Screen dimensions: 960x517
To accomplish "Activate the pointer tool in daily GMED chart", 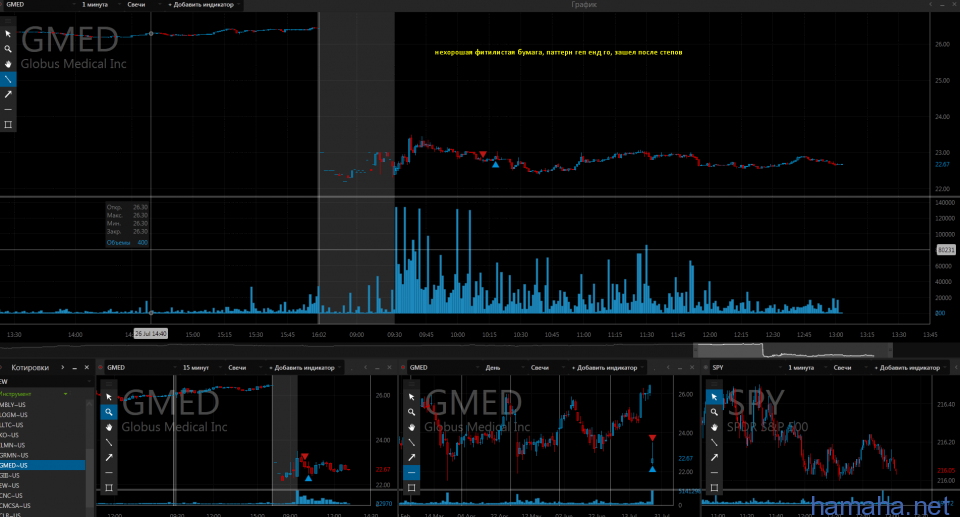I will point(411,397).
